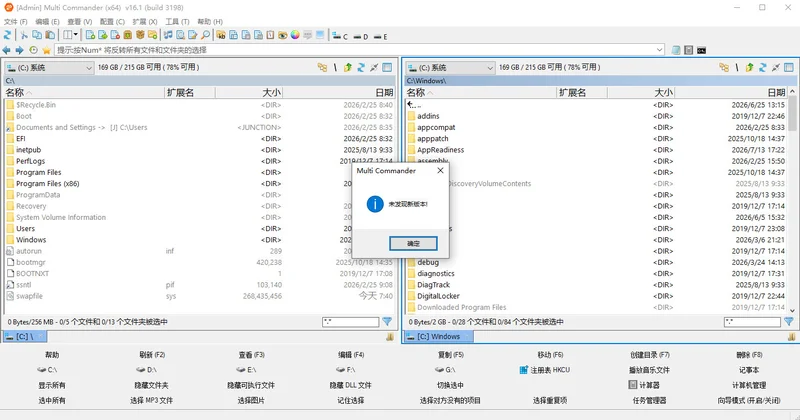Toggle the filter funnel in left panel
This screenshot has height=420, width=800.
click(x=387, y=322)
